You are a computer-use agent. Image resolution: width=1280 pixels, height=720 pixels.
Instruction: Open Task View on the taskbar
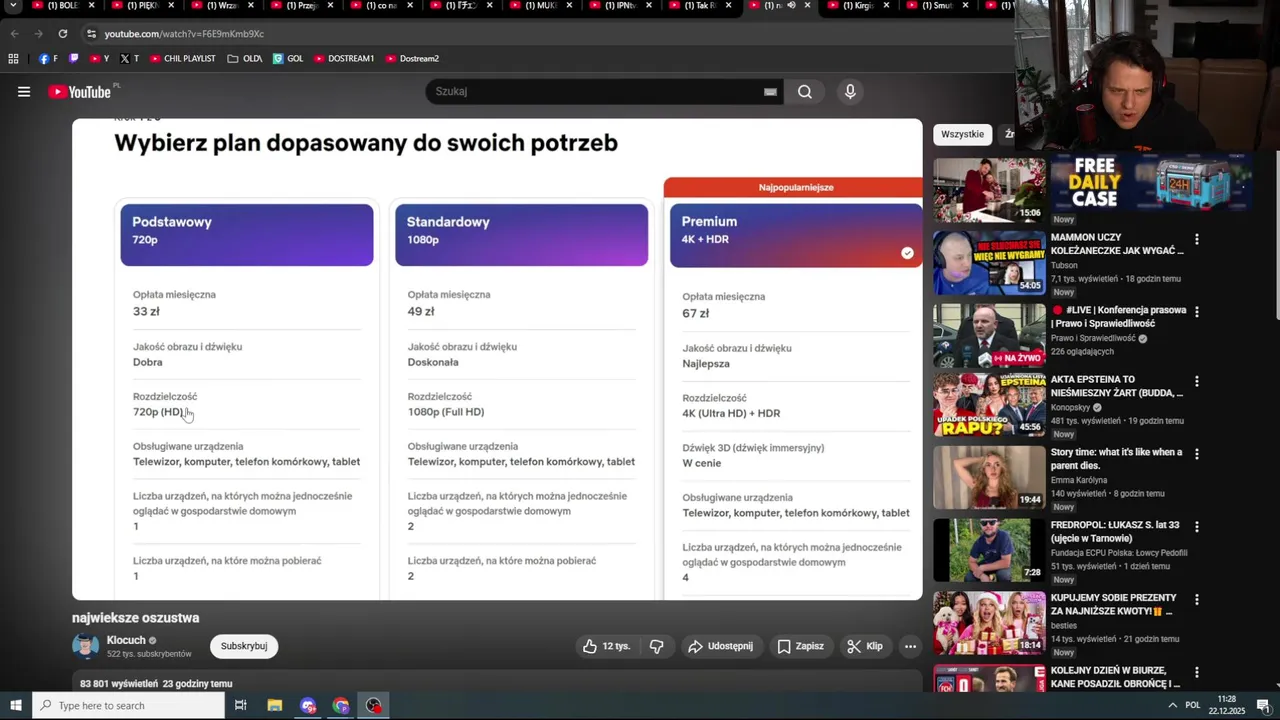point(241,706)
